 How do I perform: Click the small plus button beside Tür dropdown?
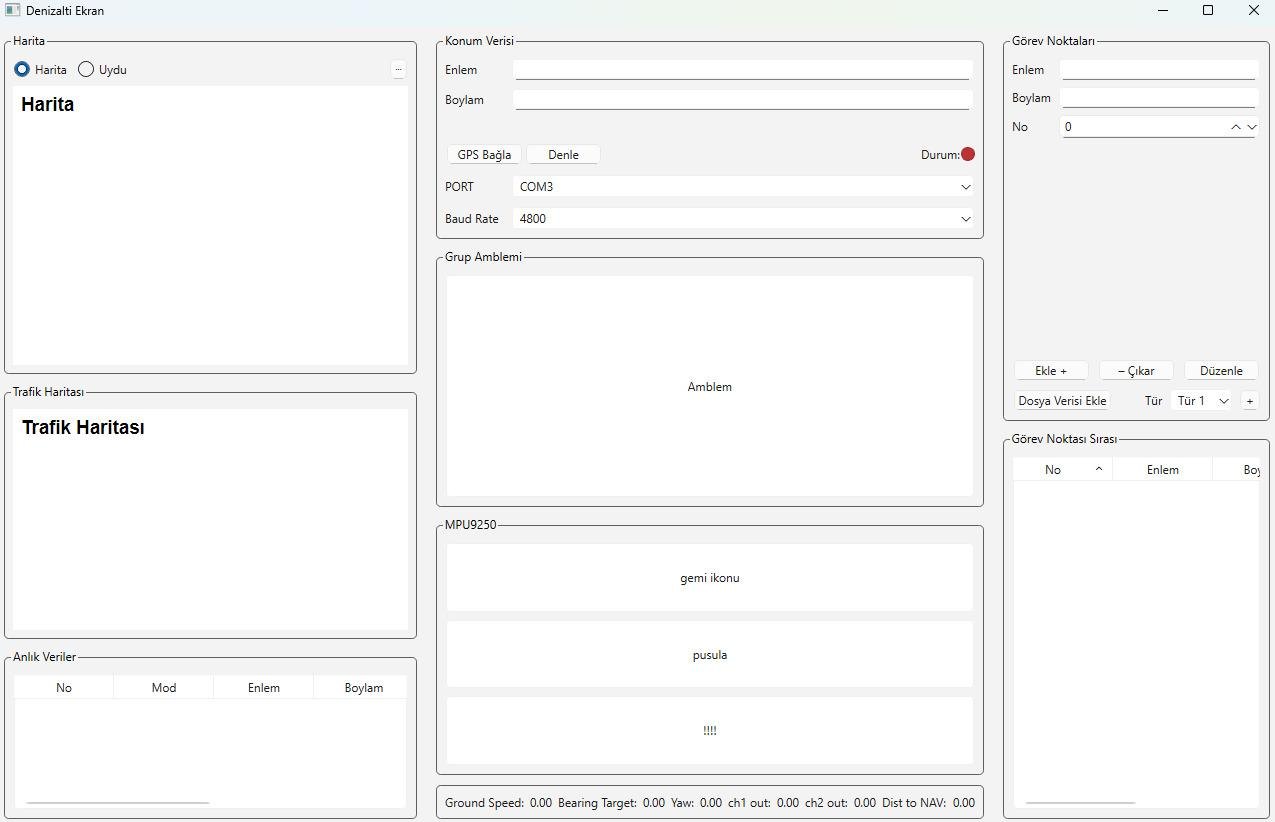(x=1249, y=401)
